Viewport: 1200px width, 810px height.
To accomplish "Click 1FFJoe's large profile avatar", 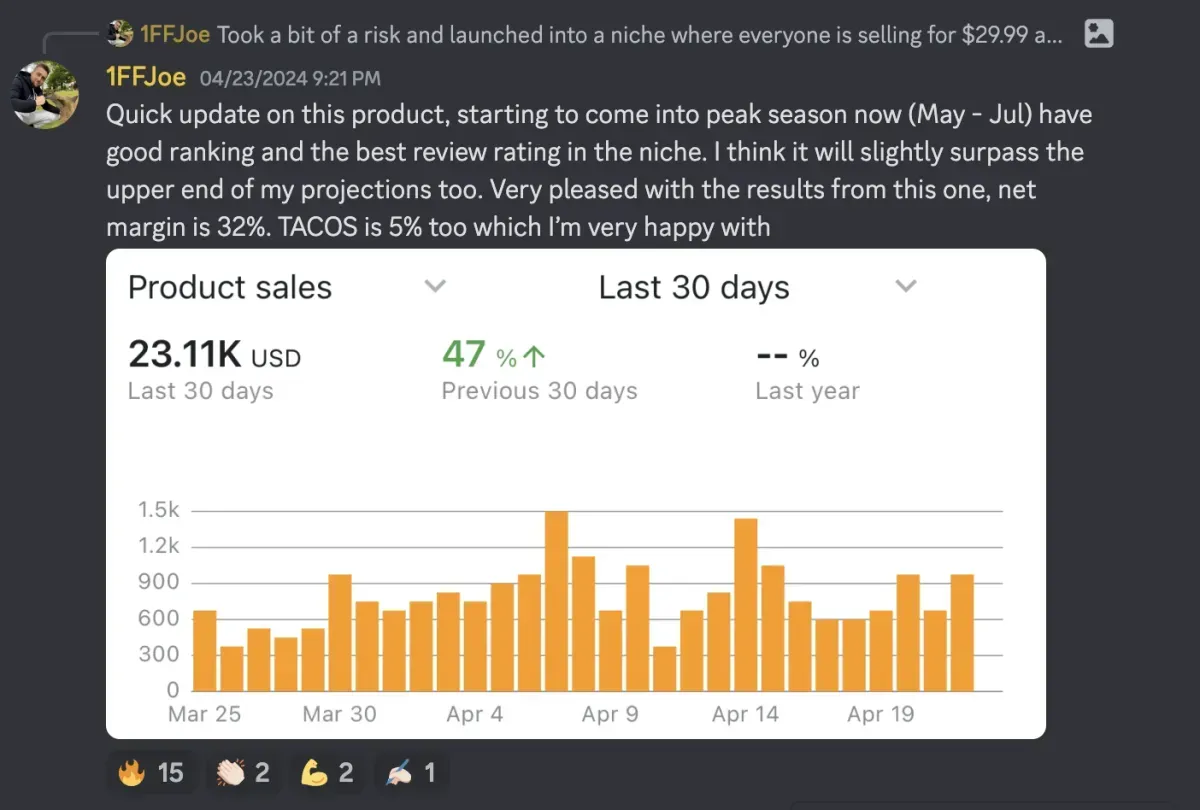I will pos(45,95).
